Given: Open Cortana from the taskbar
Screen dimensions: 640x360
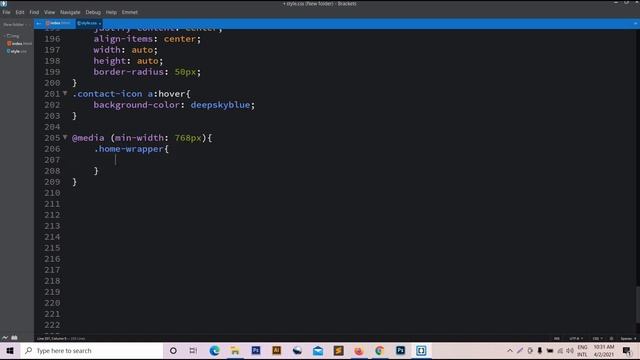Looking at the screenshot, I should (173, 351).
